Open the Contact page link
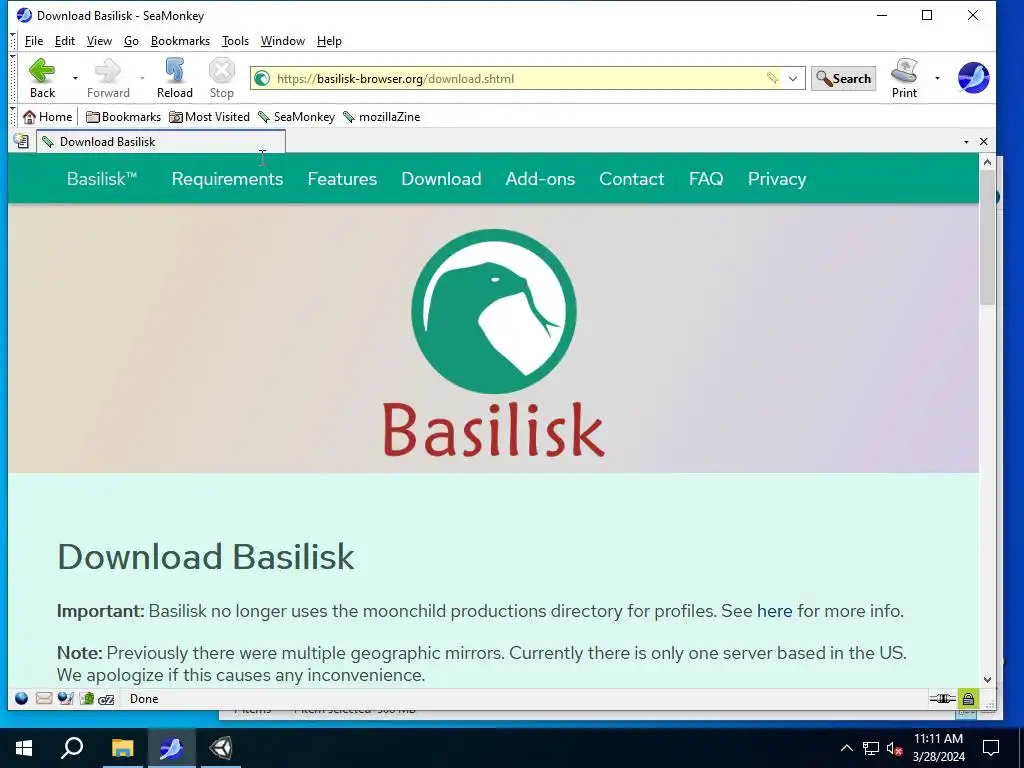The width and height of the screenshot is (1024, 768). tap(632, 179)
